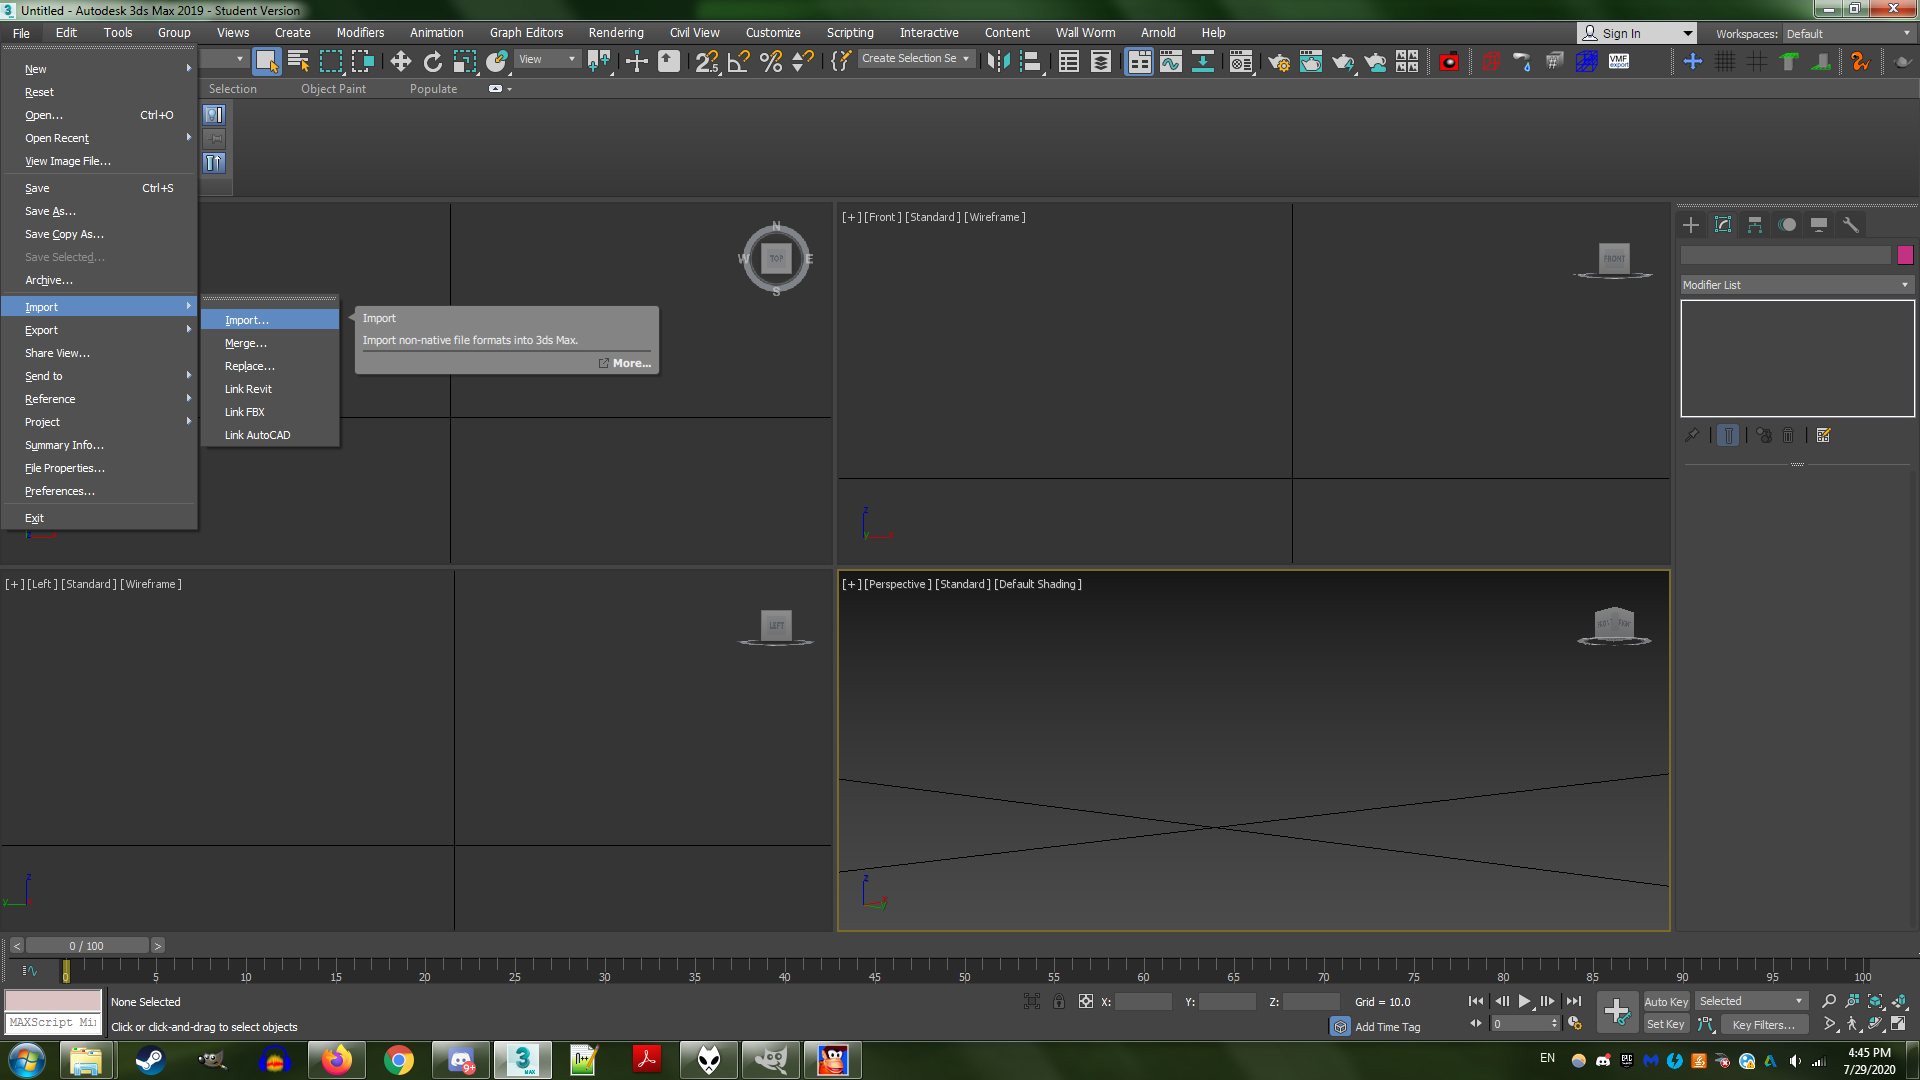Click the Select Object tool
The height and width of the screenshot is (1080, 1920).
266,61
